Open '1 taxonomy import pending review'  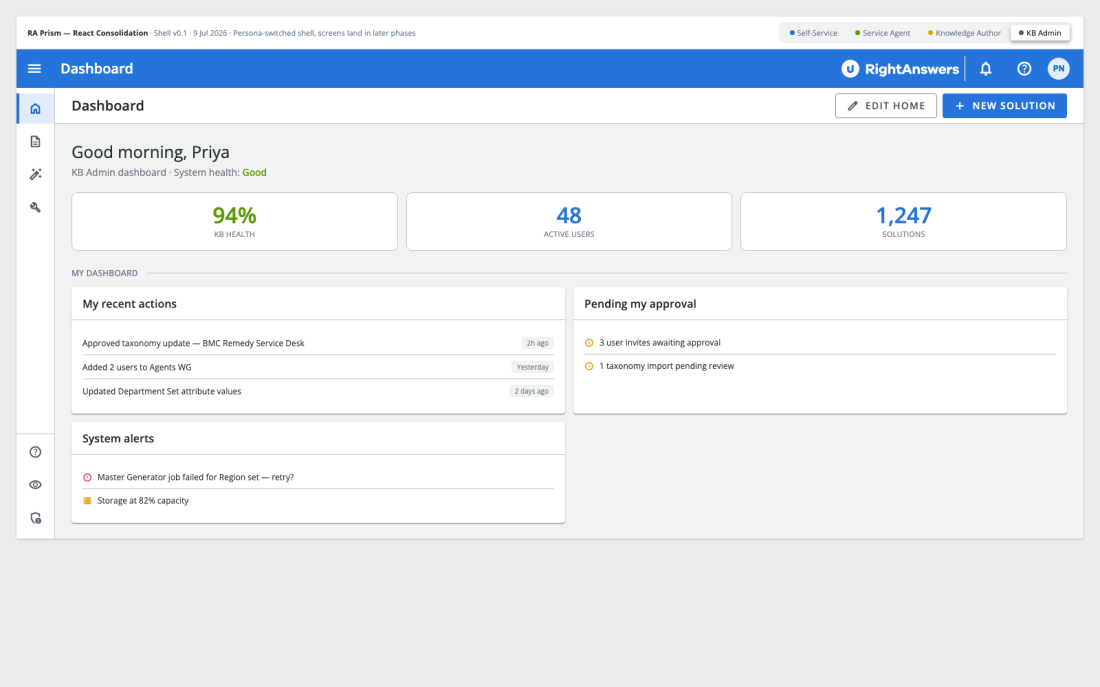(819, 366)
